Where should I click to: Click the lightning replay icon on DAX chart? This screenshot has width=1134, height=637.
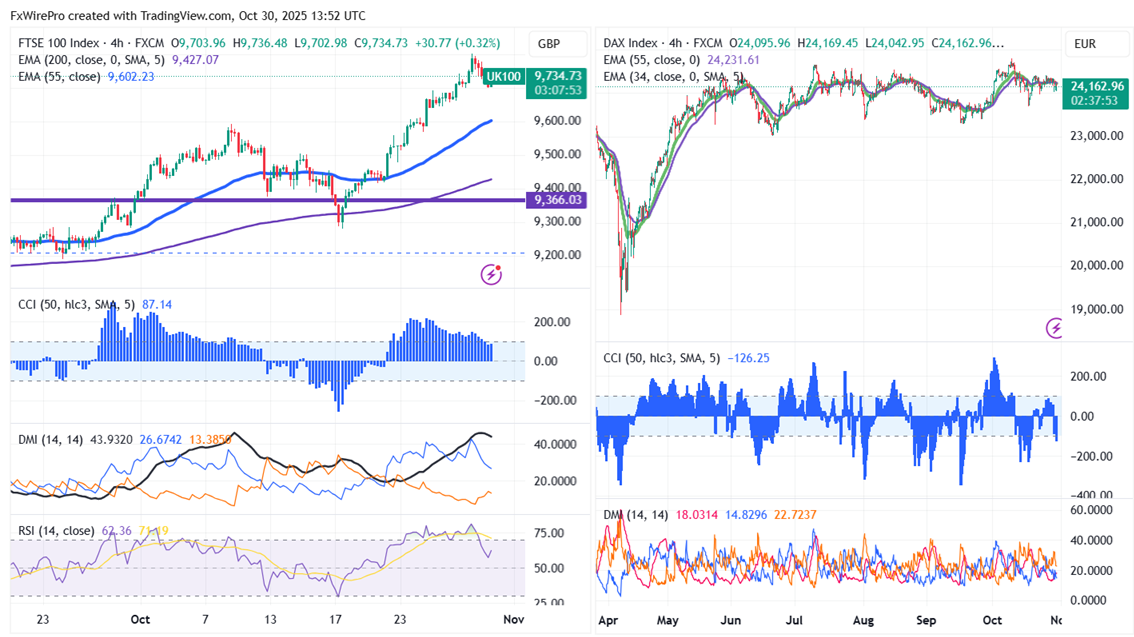click(1055, 327)
